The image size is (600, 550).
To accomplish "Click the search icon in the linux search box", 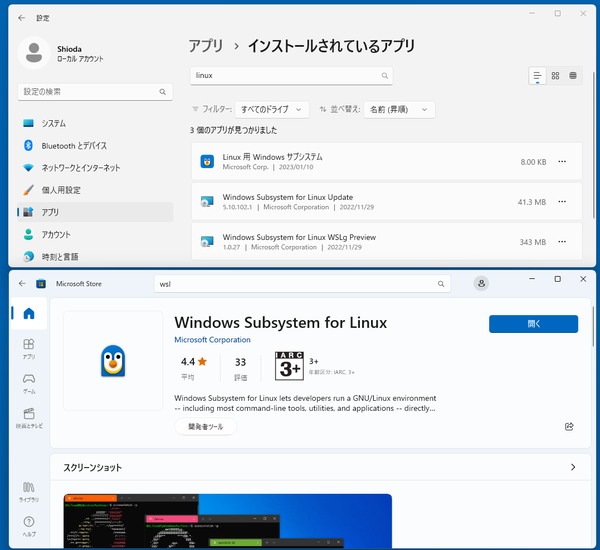I will (385, 76).
